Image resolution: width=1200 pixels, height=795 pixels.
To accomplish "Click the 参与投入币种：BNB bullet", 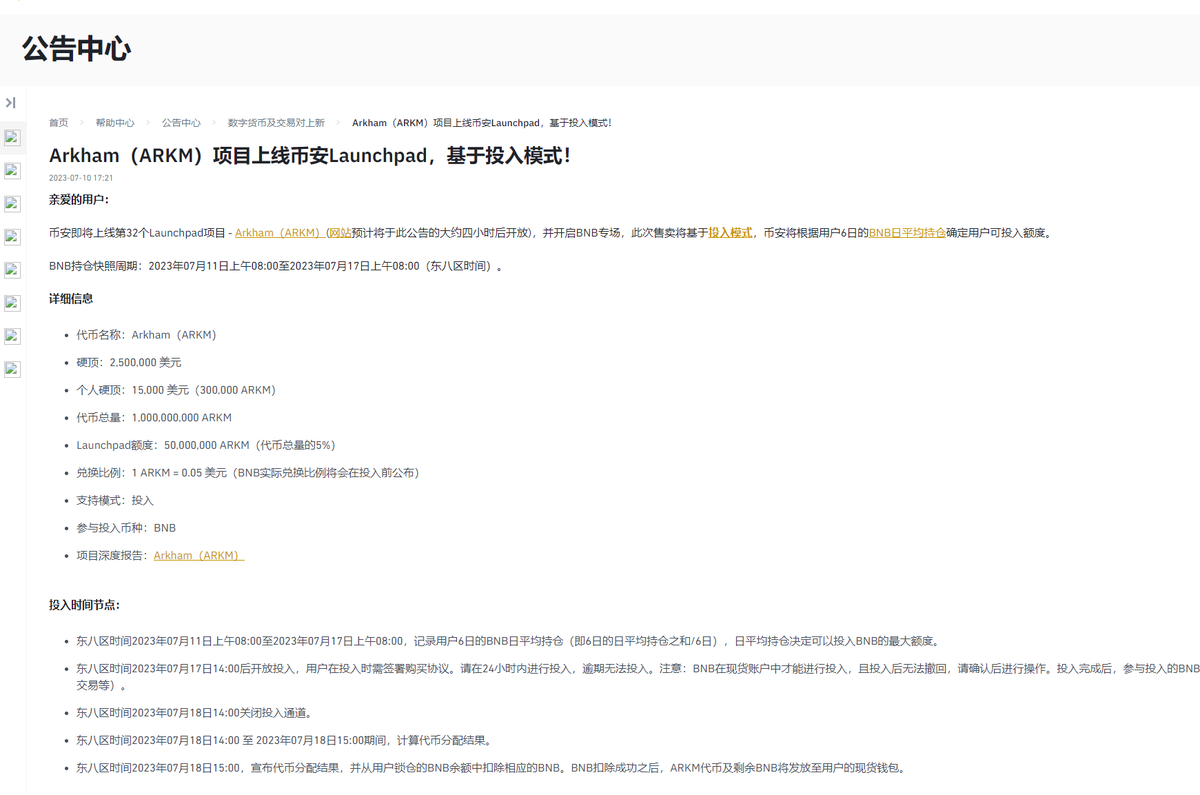I will (126, 528).
